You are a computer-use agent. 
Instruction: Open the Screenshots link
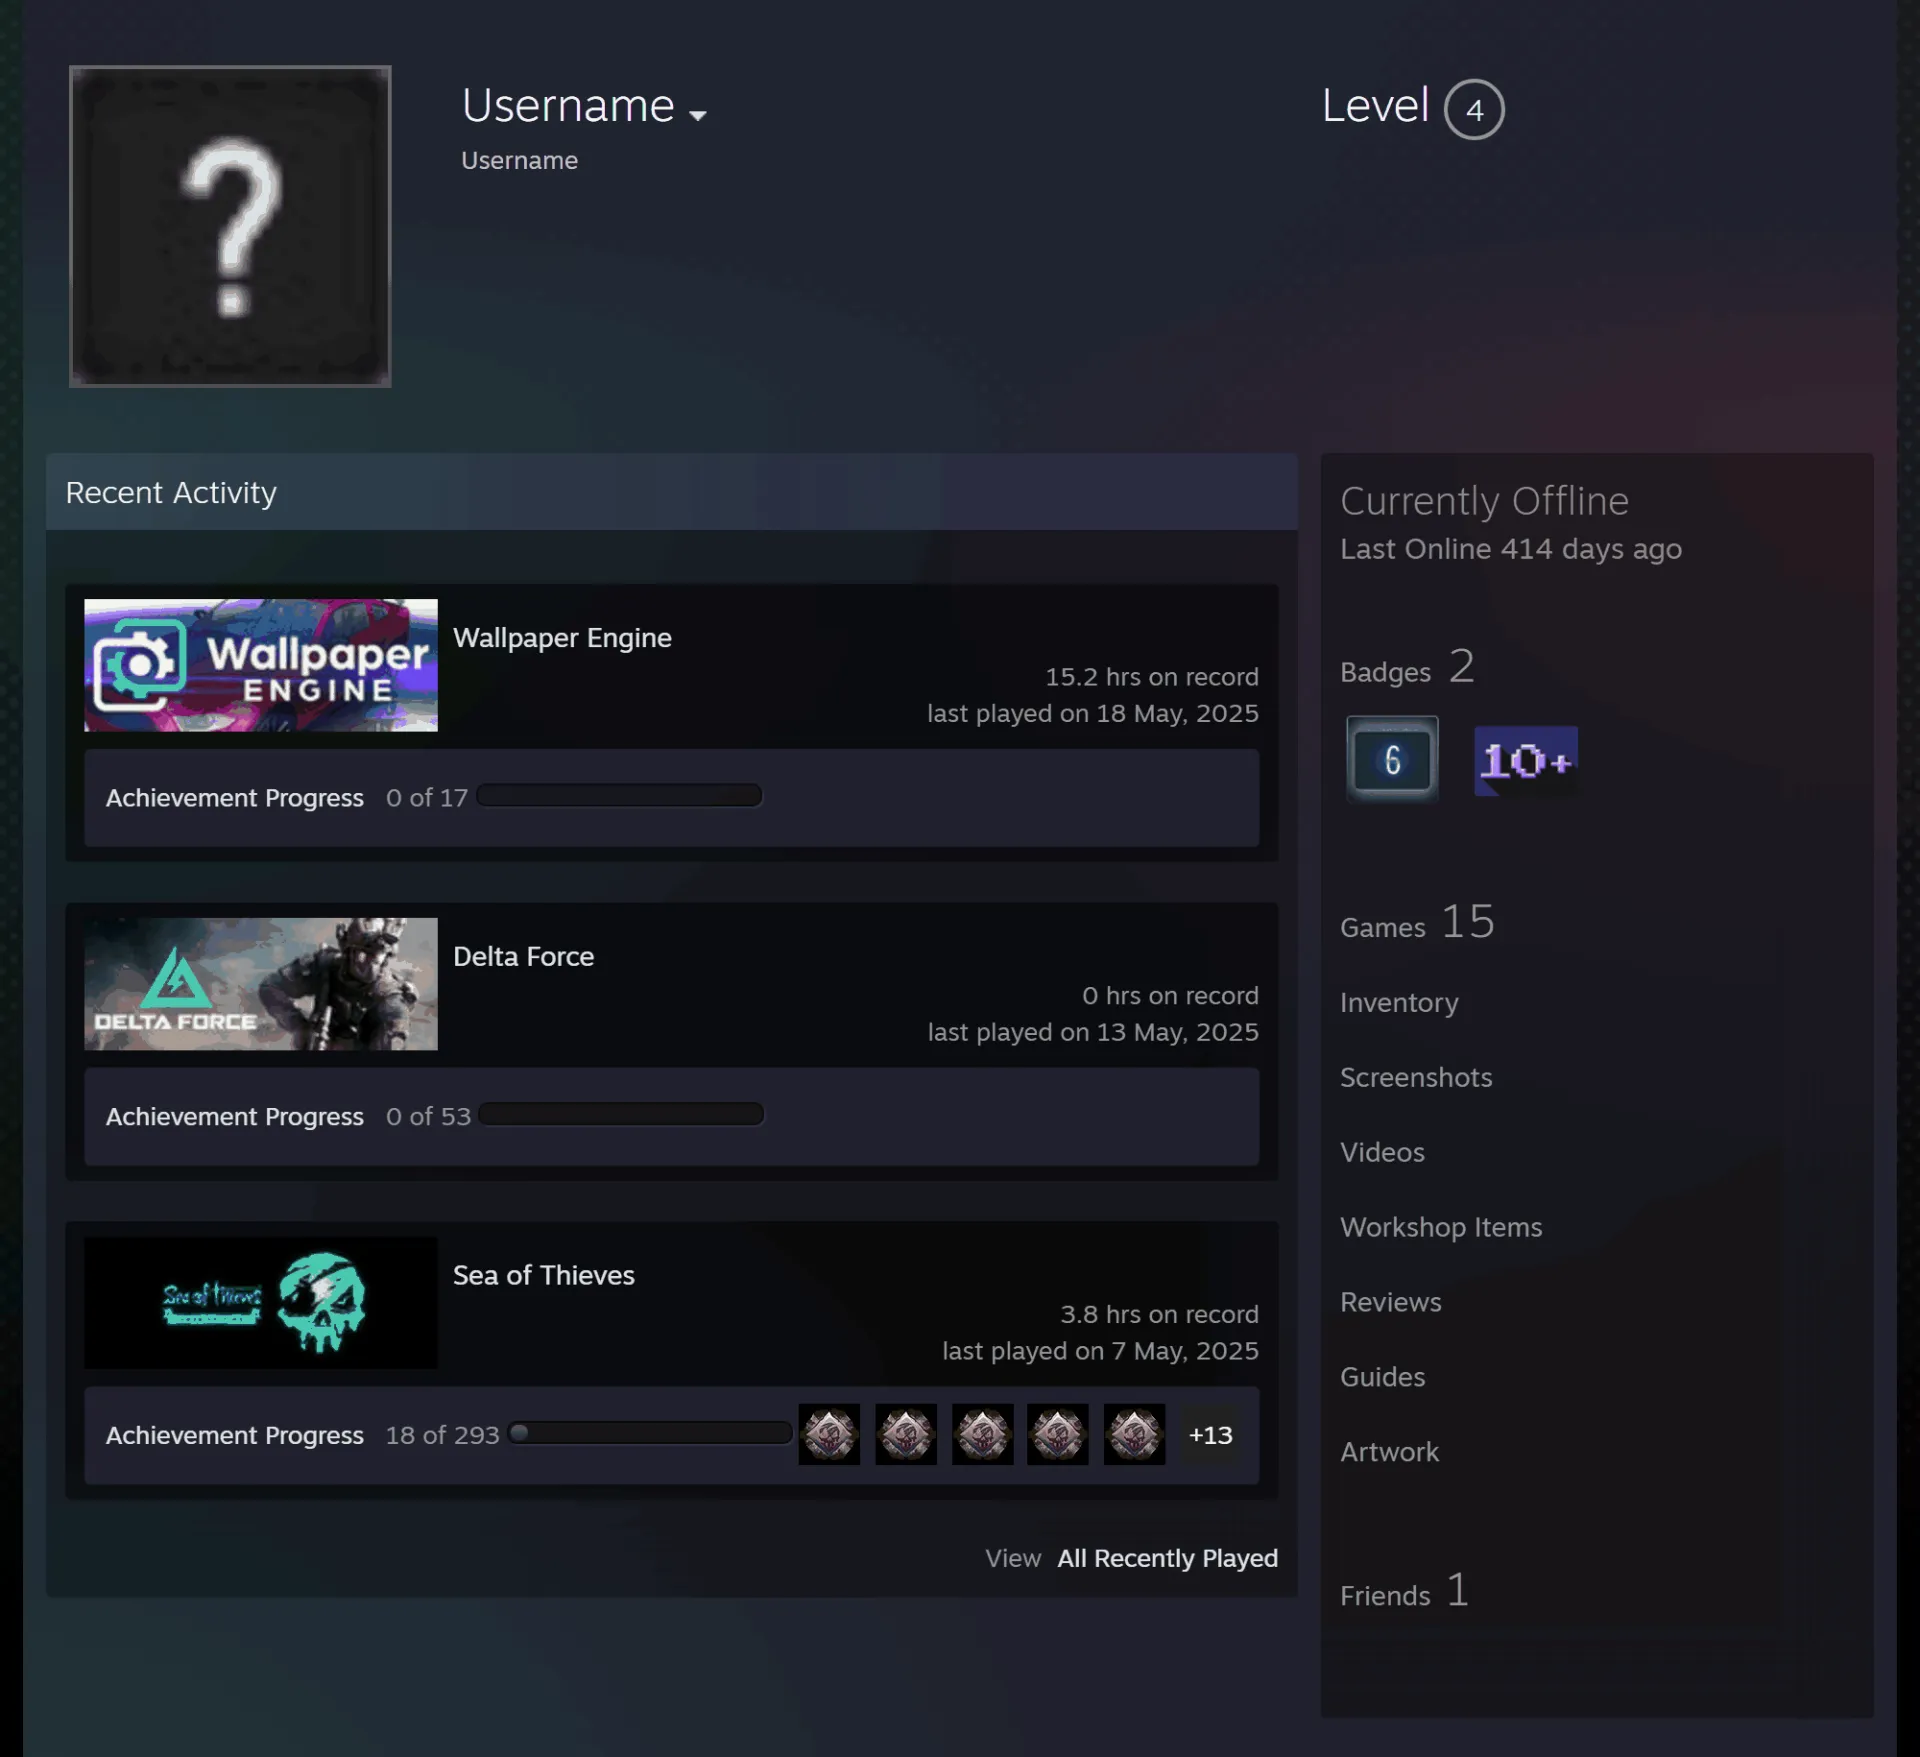pos(1416,1077)
